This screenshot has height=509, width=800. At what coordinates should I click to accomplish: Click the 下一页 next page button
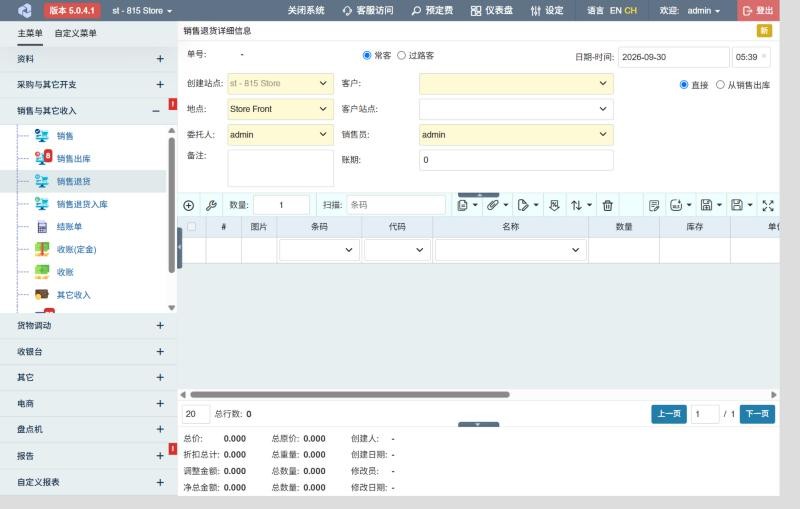point(757,414)
